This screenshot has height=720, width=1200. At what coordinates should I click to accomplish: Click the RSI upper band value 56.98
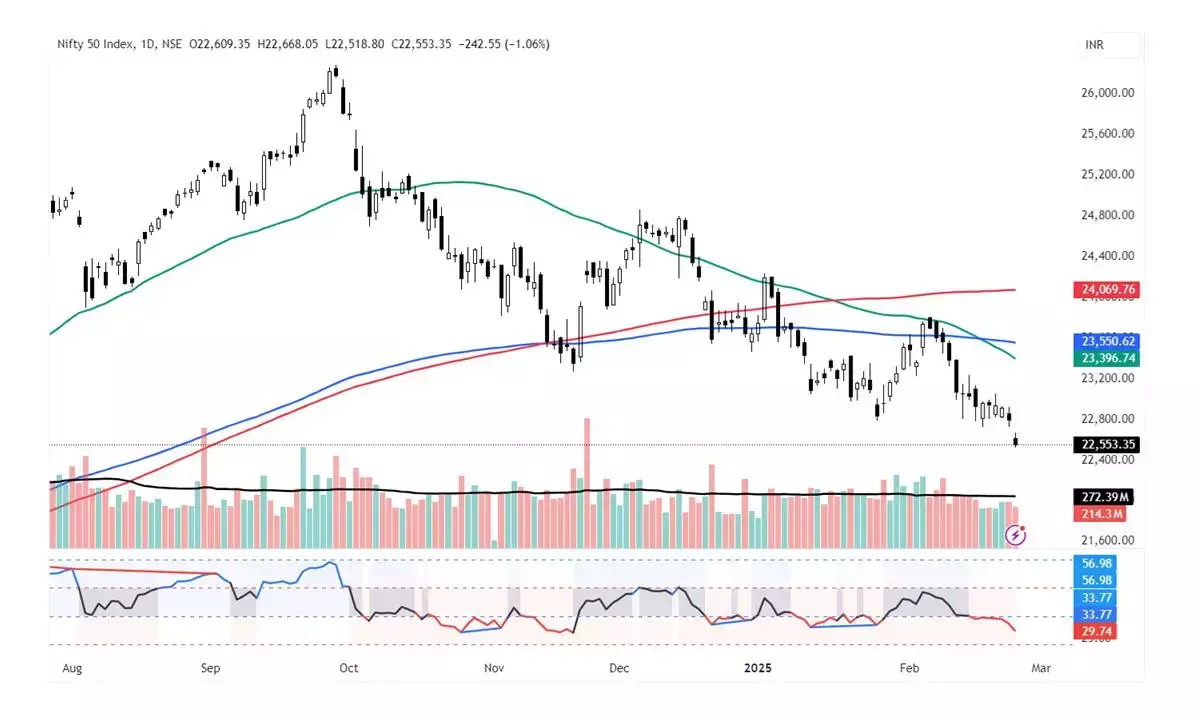pyautogui.click(x=1097, y=564)
